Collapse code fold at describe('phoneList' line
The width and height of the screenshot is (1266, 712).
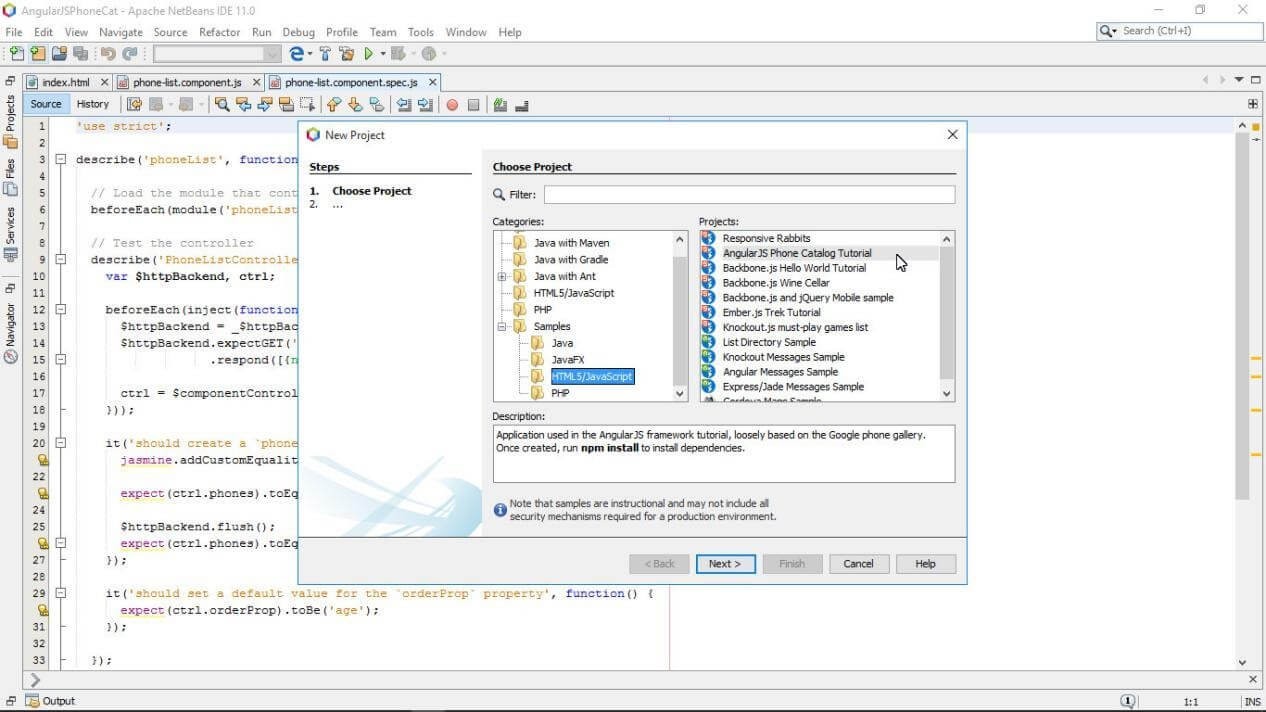(x=61, y=159)
